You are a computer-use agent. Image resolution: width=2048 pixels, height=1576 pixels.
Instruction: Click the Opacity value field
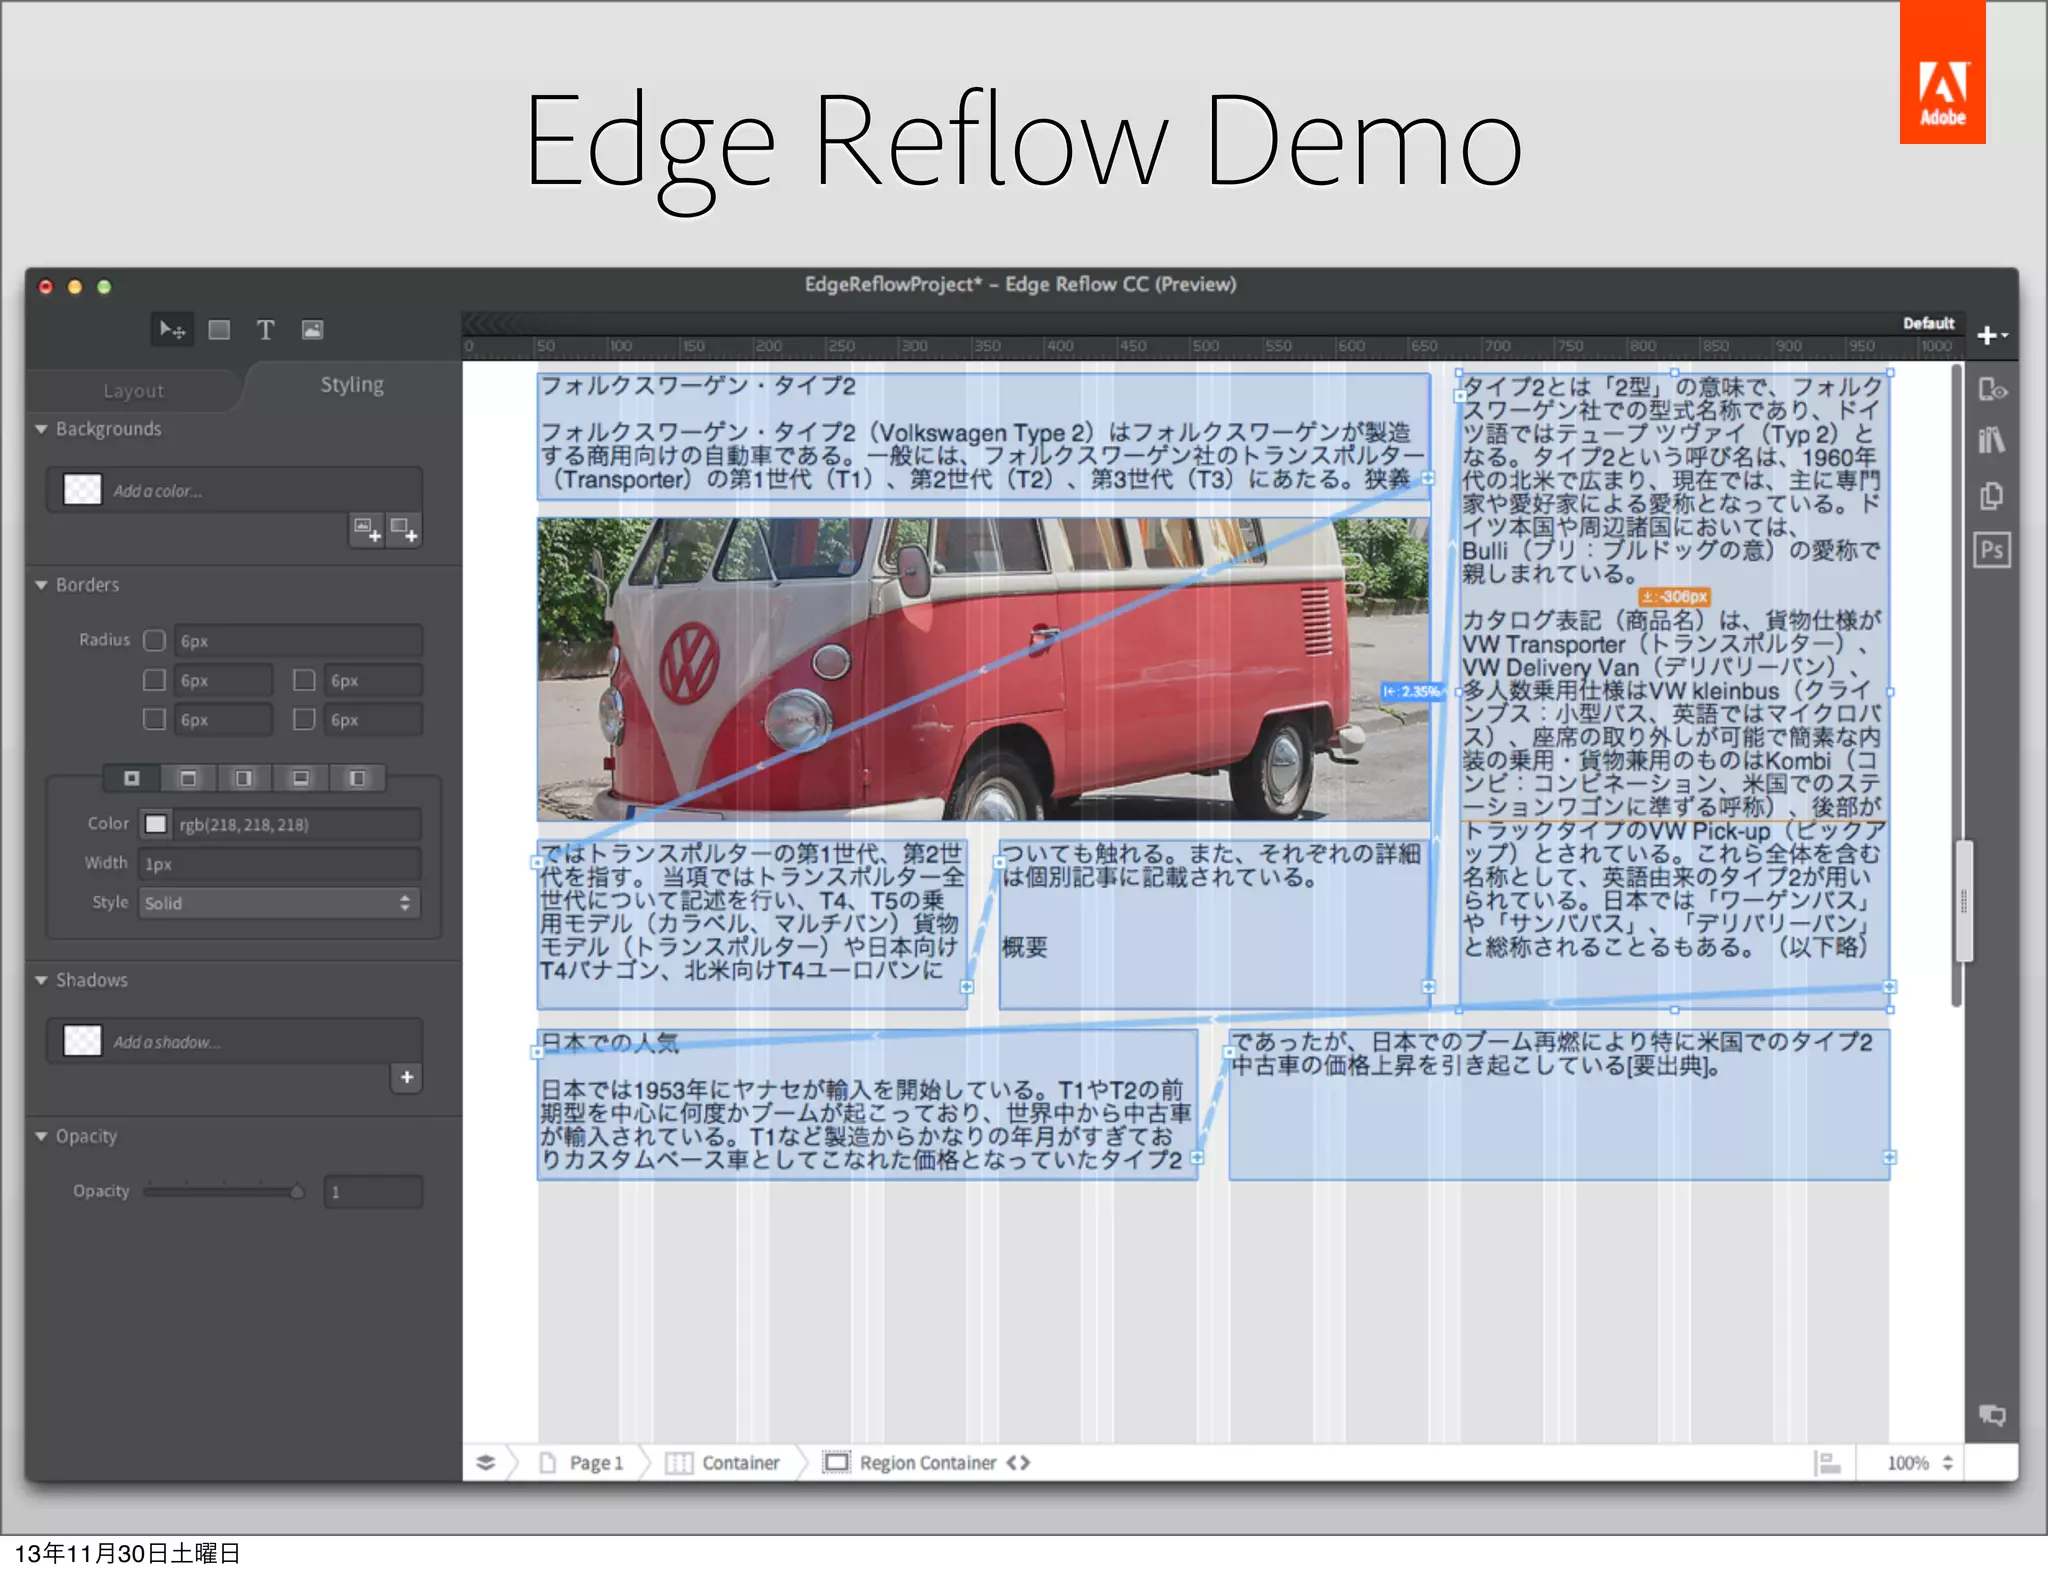(x=373, y=1192)
